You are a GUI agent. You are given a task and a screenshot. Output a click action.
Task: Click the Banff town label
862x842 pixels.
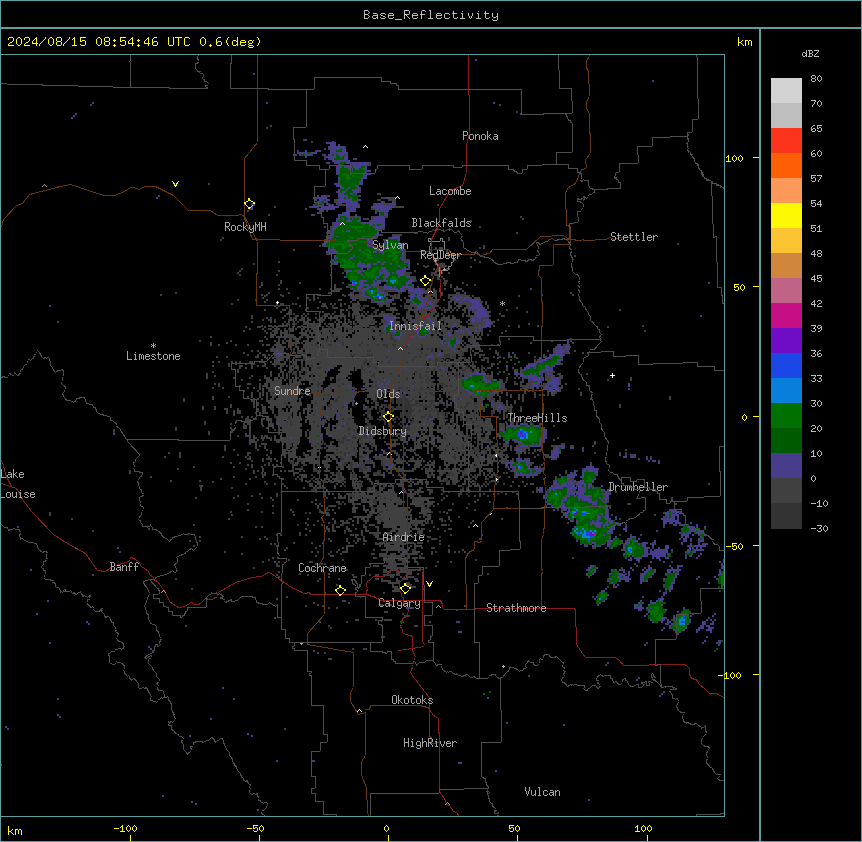[x=124, y=567]
